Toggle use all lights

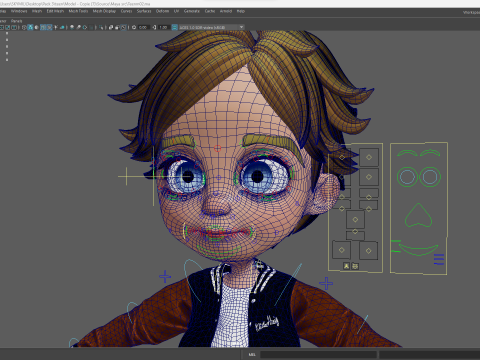coord(56,27)
